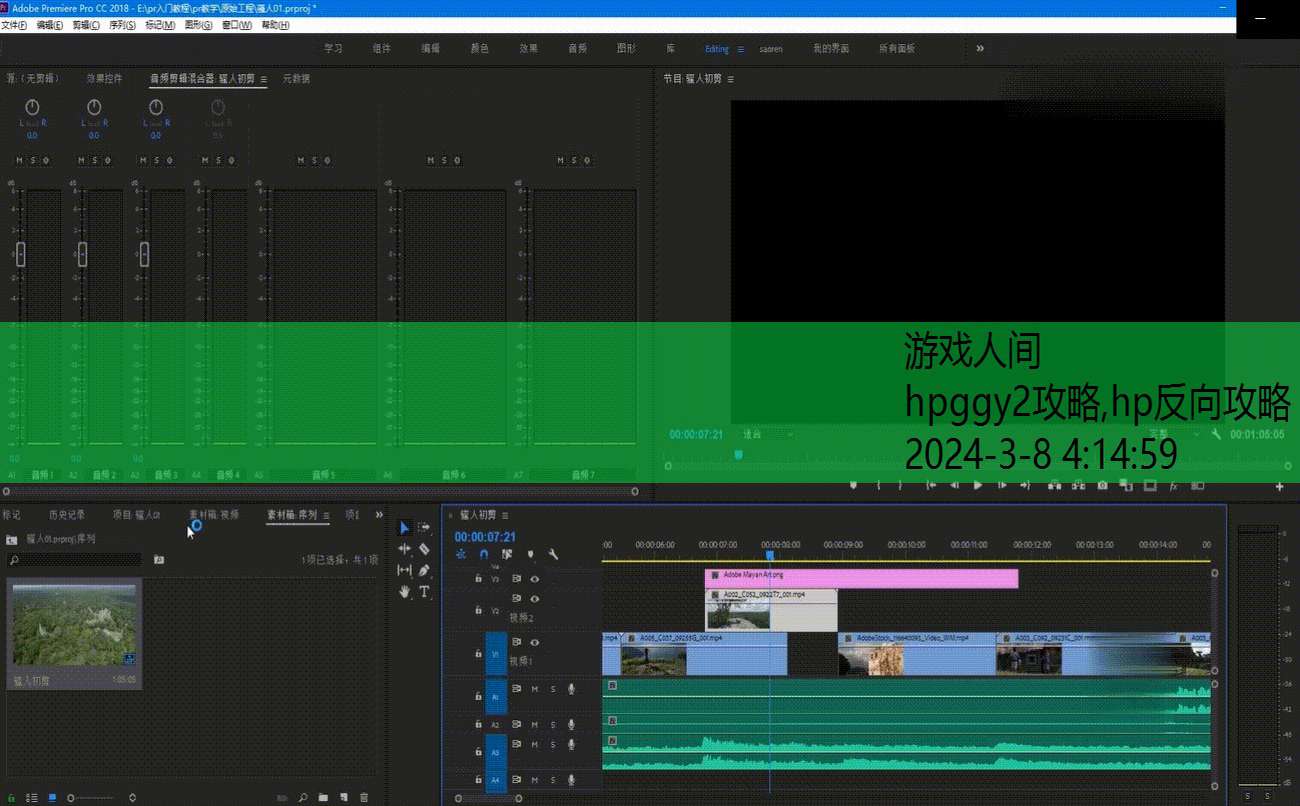Step back one frame in Program monitor
Viewport: 1300px width, 806px height.
point(954,485)
